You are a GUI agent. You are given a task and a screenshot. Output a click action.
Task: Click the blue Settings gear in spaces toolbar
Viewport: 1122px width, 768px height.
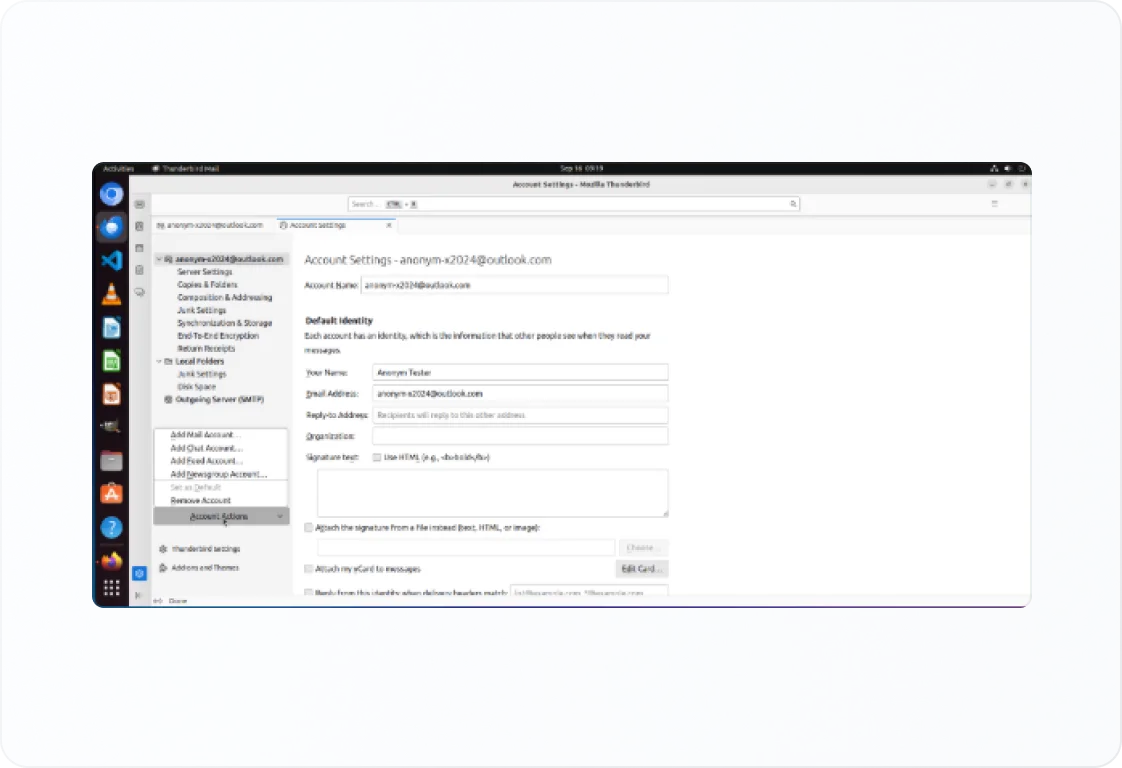click(140, 573)
